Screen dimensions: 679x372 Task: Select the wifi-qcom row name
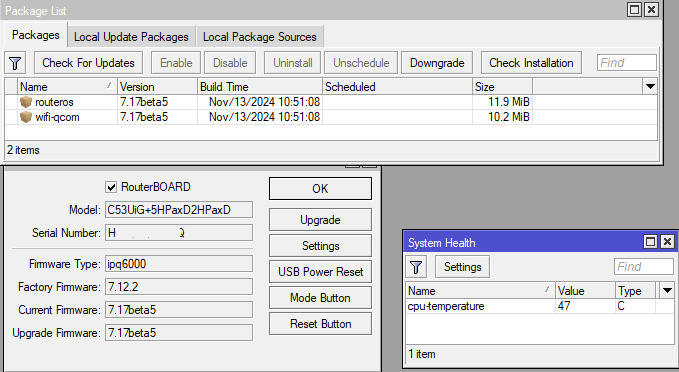(57, 117)
